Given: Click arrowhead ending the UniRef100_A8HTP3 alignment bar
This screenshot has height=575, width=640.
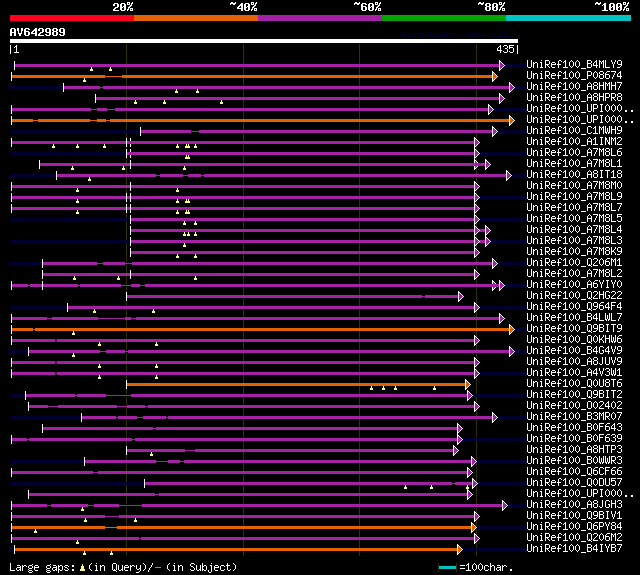Looking at the screenshot, I should click(456, 451).
